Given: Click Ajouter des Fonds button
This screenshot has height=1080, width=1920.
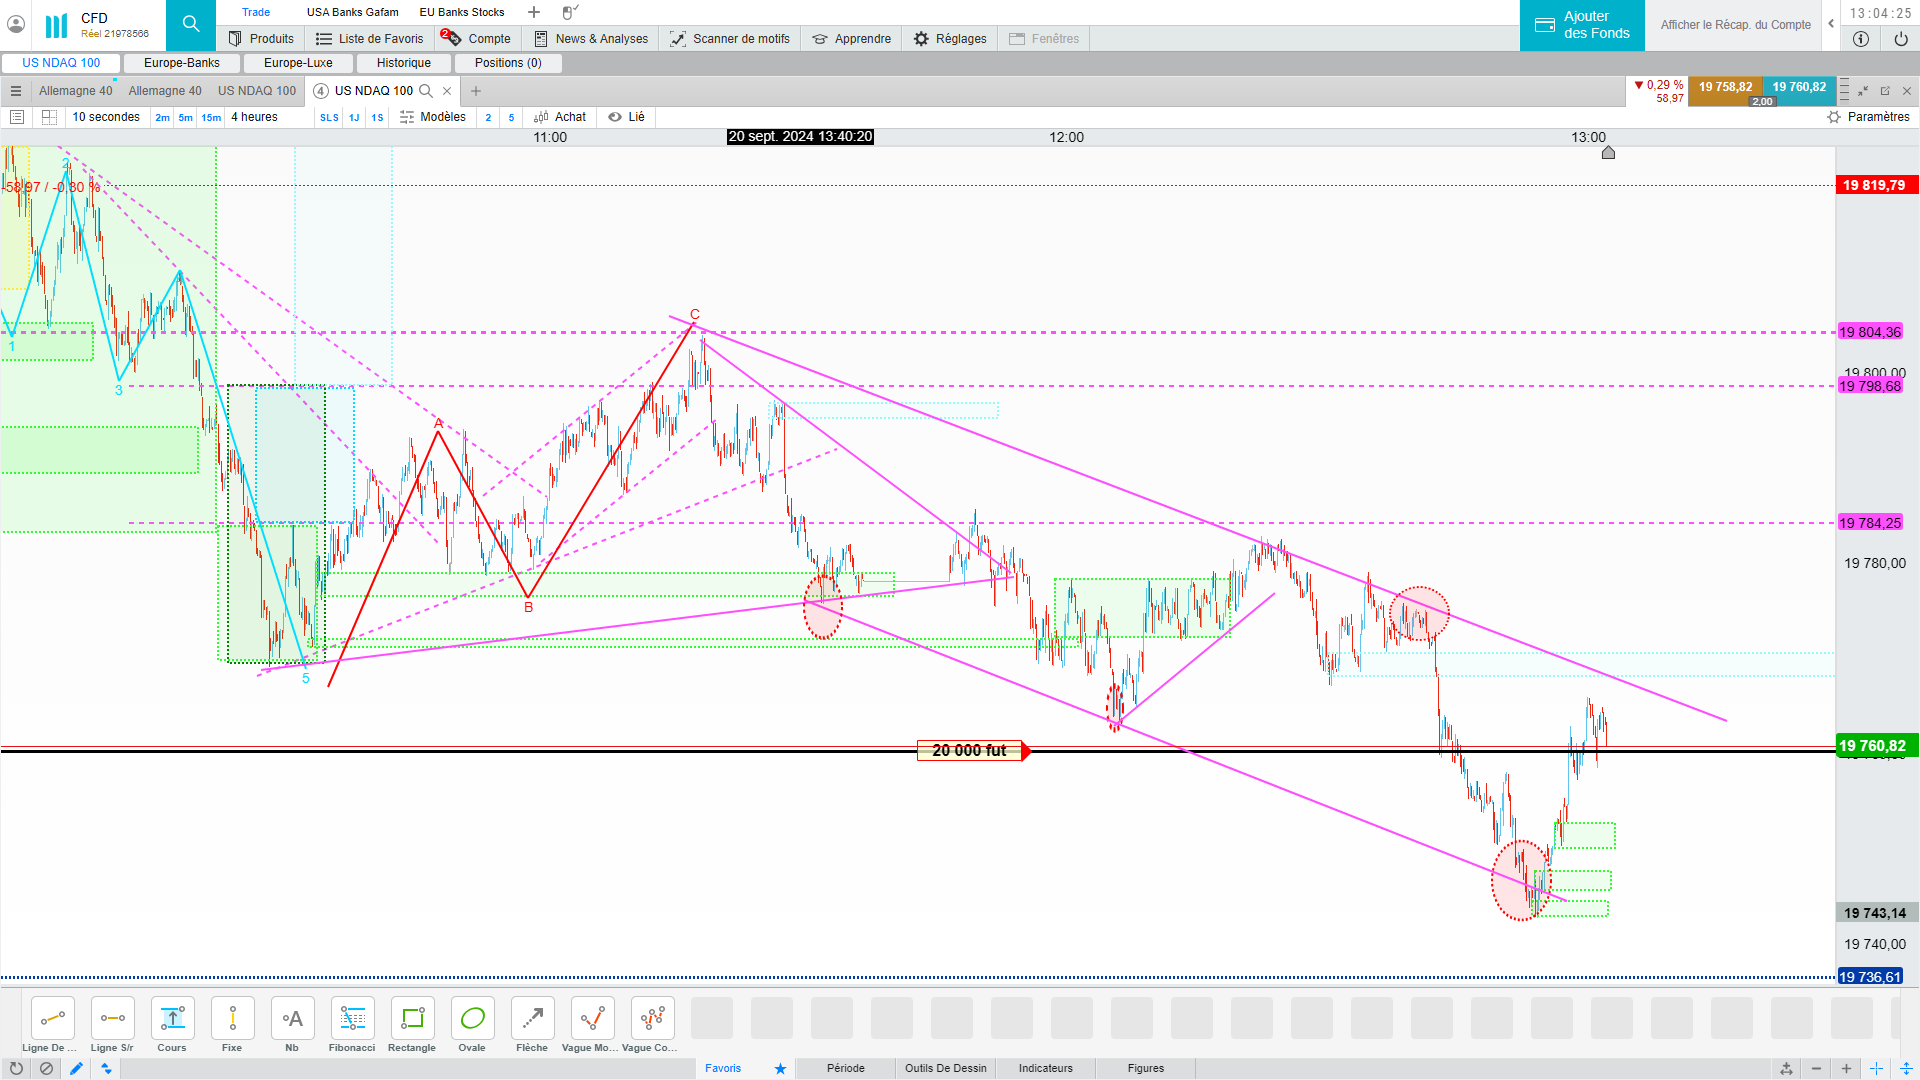Looking at the screenshot, I should 1582,25.
